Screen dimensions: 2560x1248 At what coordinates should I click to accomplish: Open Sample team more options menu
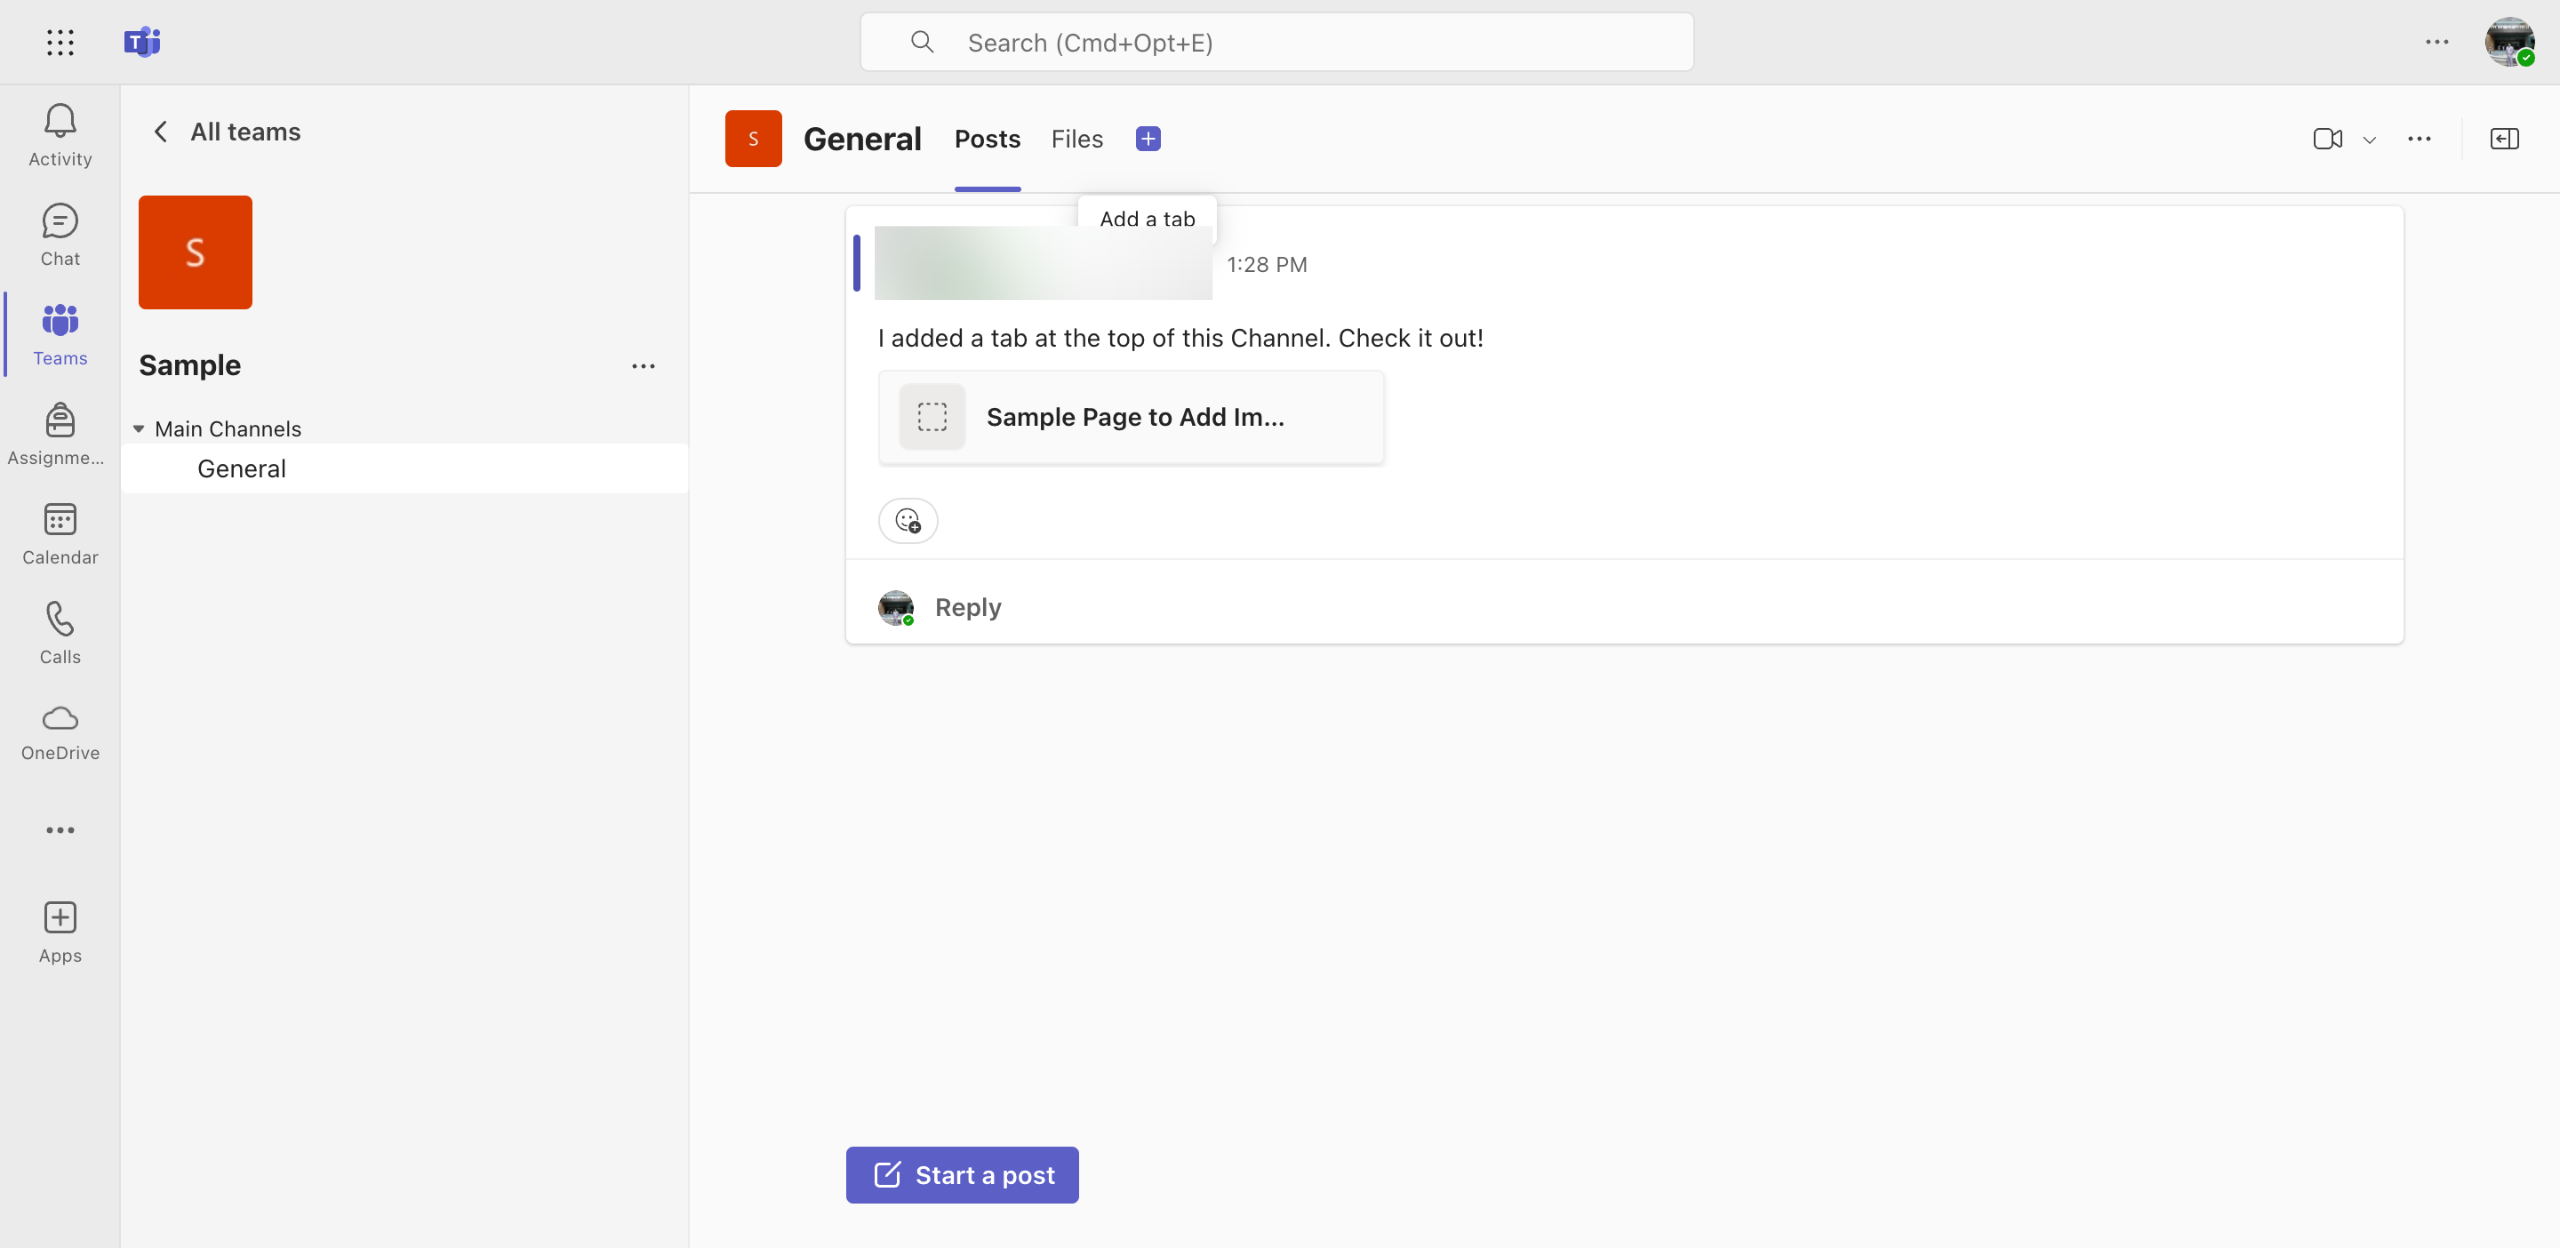point(643,366)
